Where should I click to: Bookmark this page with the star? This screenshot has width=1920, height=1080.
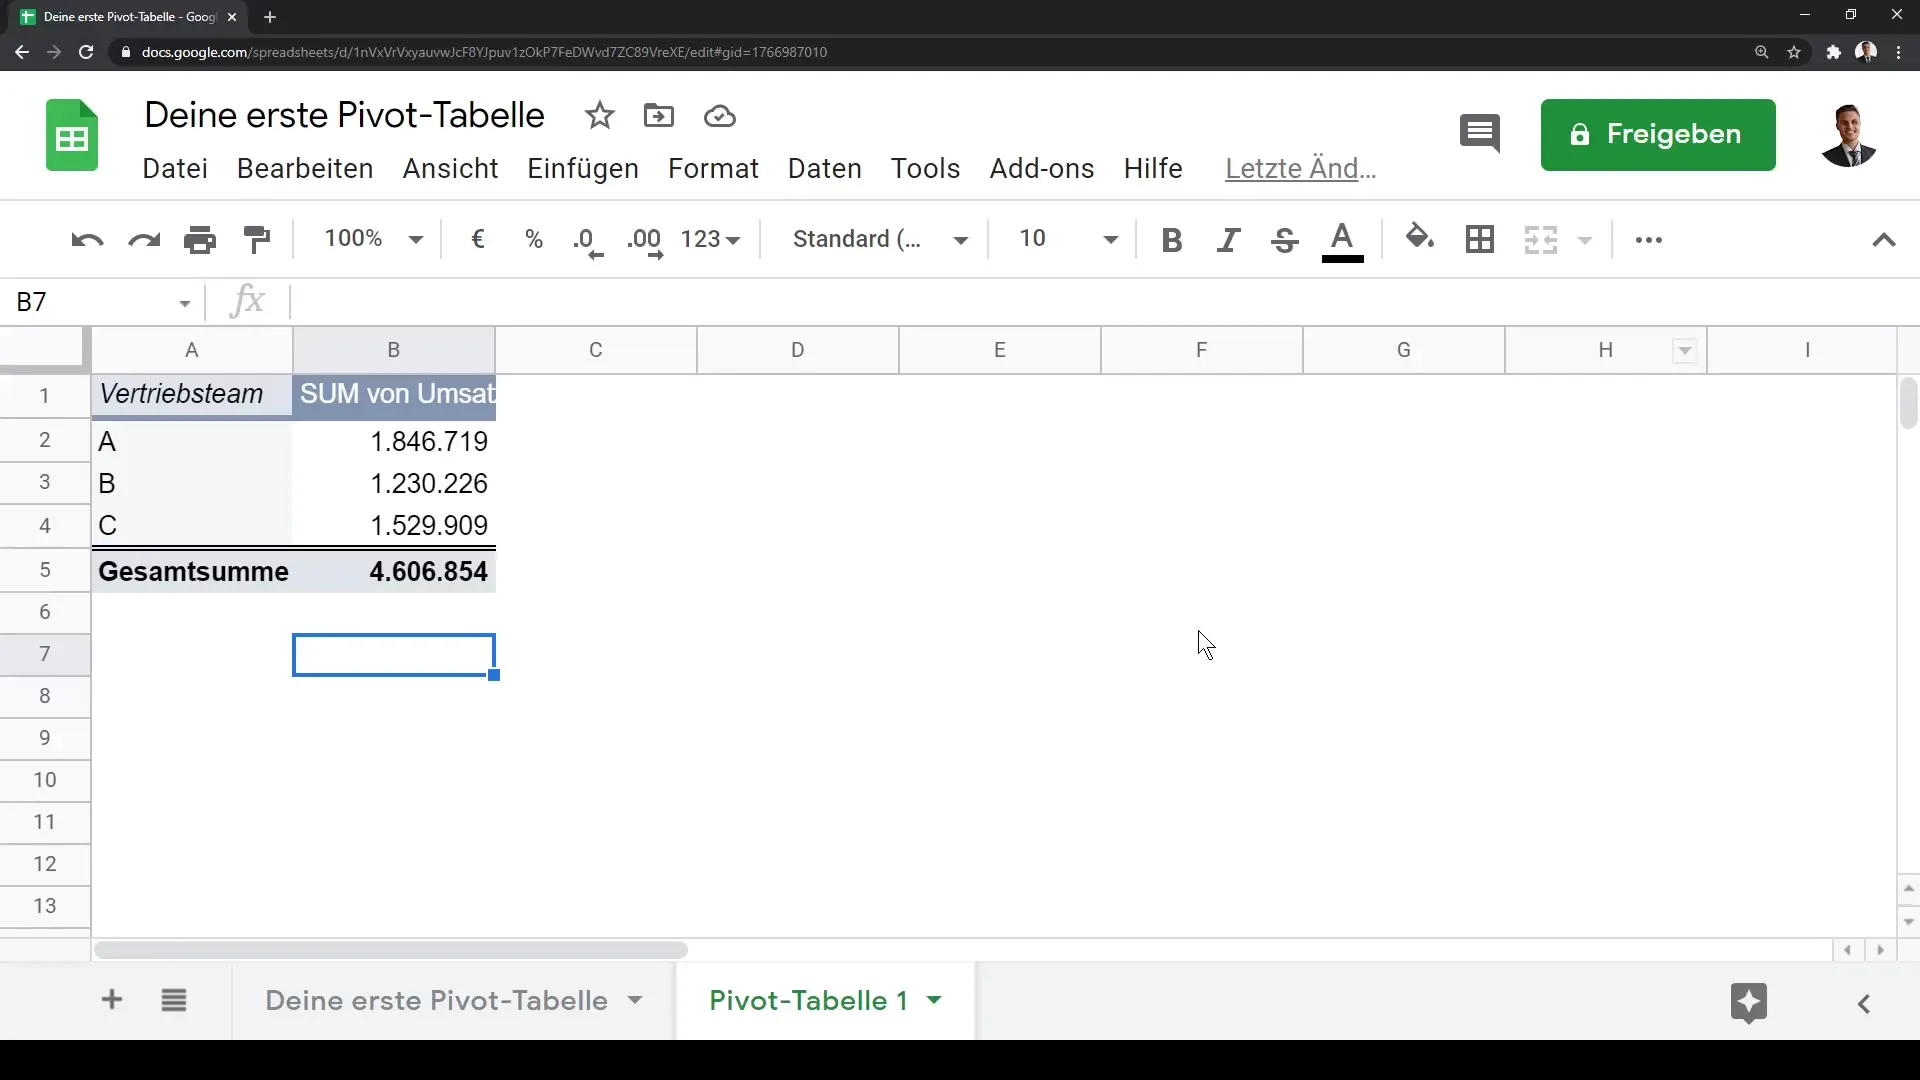click(x=1794, y=52)
